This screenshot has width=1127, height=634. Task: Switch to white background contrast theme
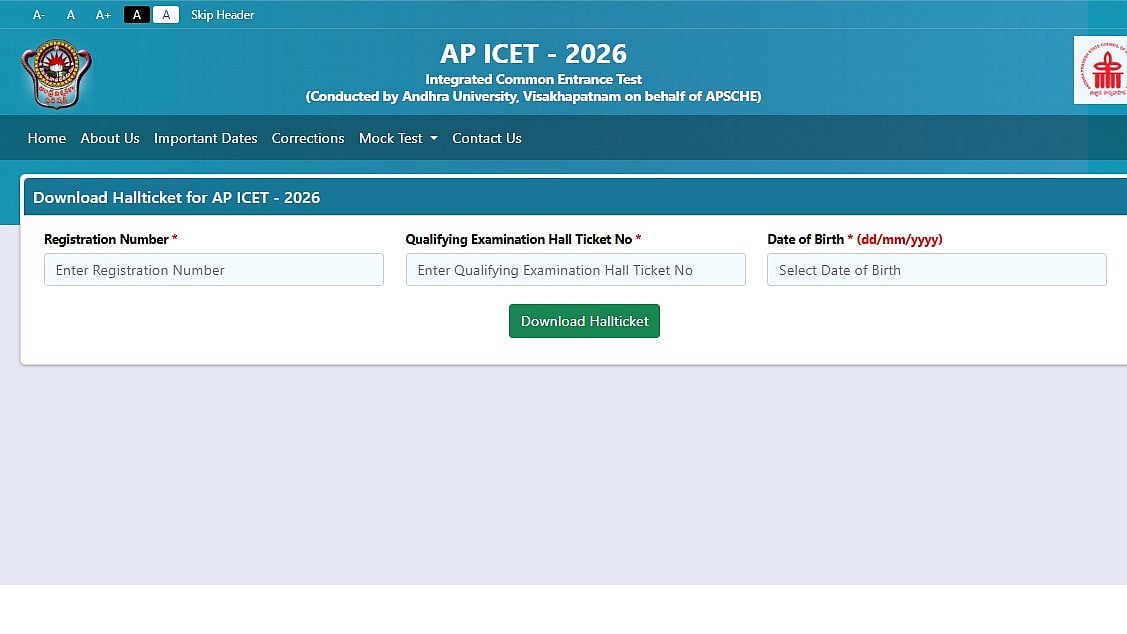[x=166, y=15]
